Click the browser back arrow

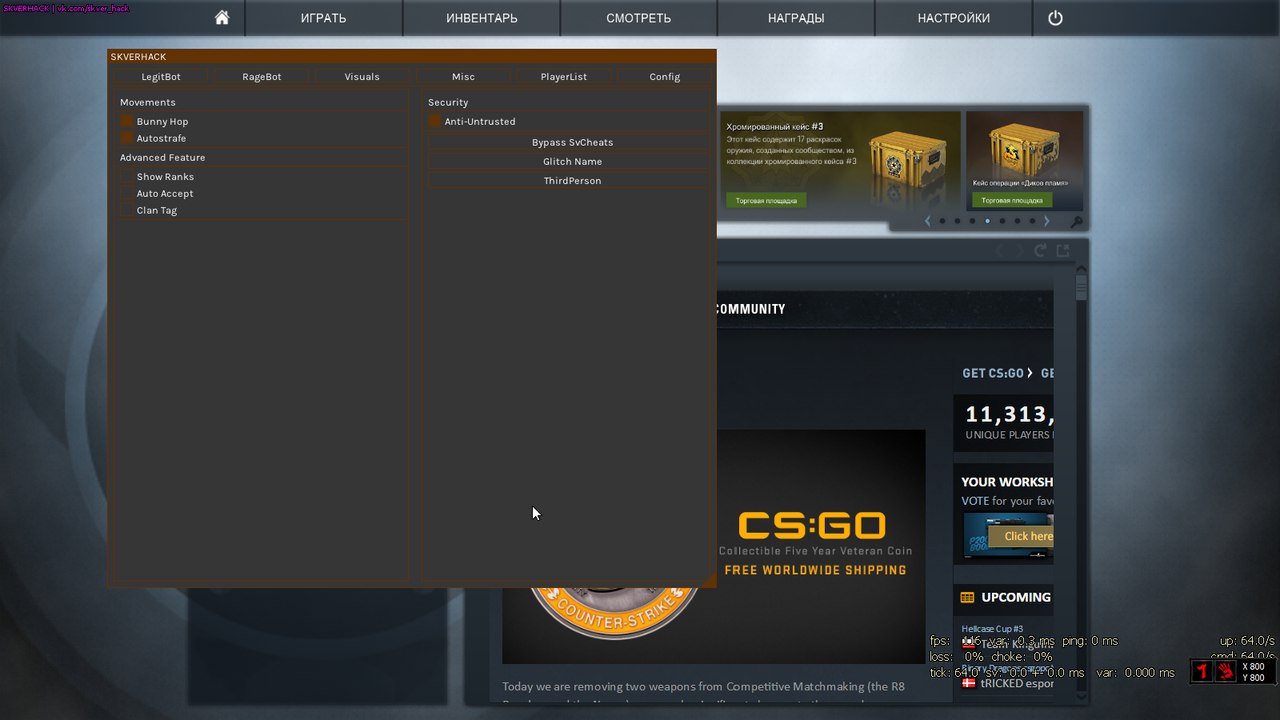coord(998,251)
